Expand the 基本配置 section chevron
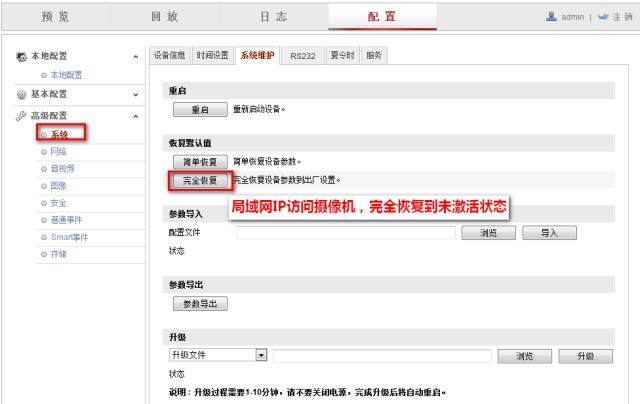640x404 pixels. tap(135, 95)
